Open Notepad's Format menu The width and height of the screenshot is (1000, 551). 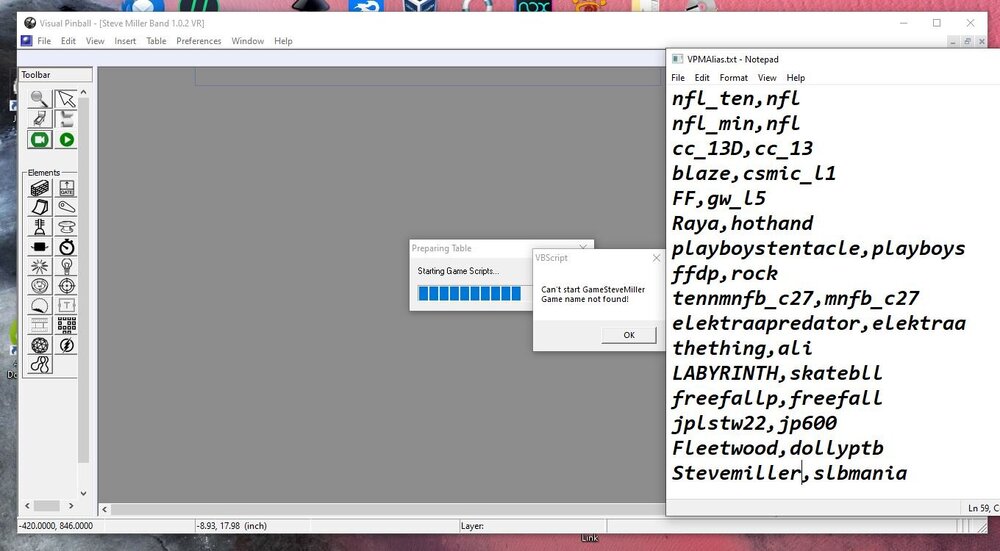click(x=733, y=78)
